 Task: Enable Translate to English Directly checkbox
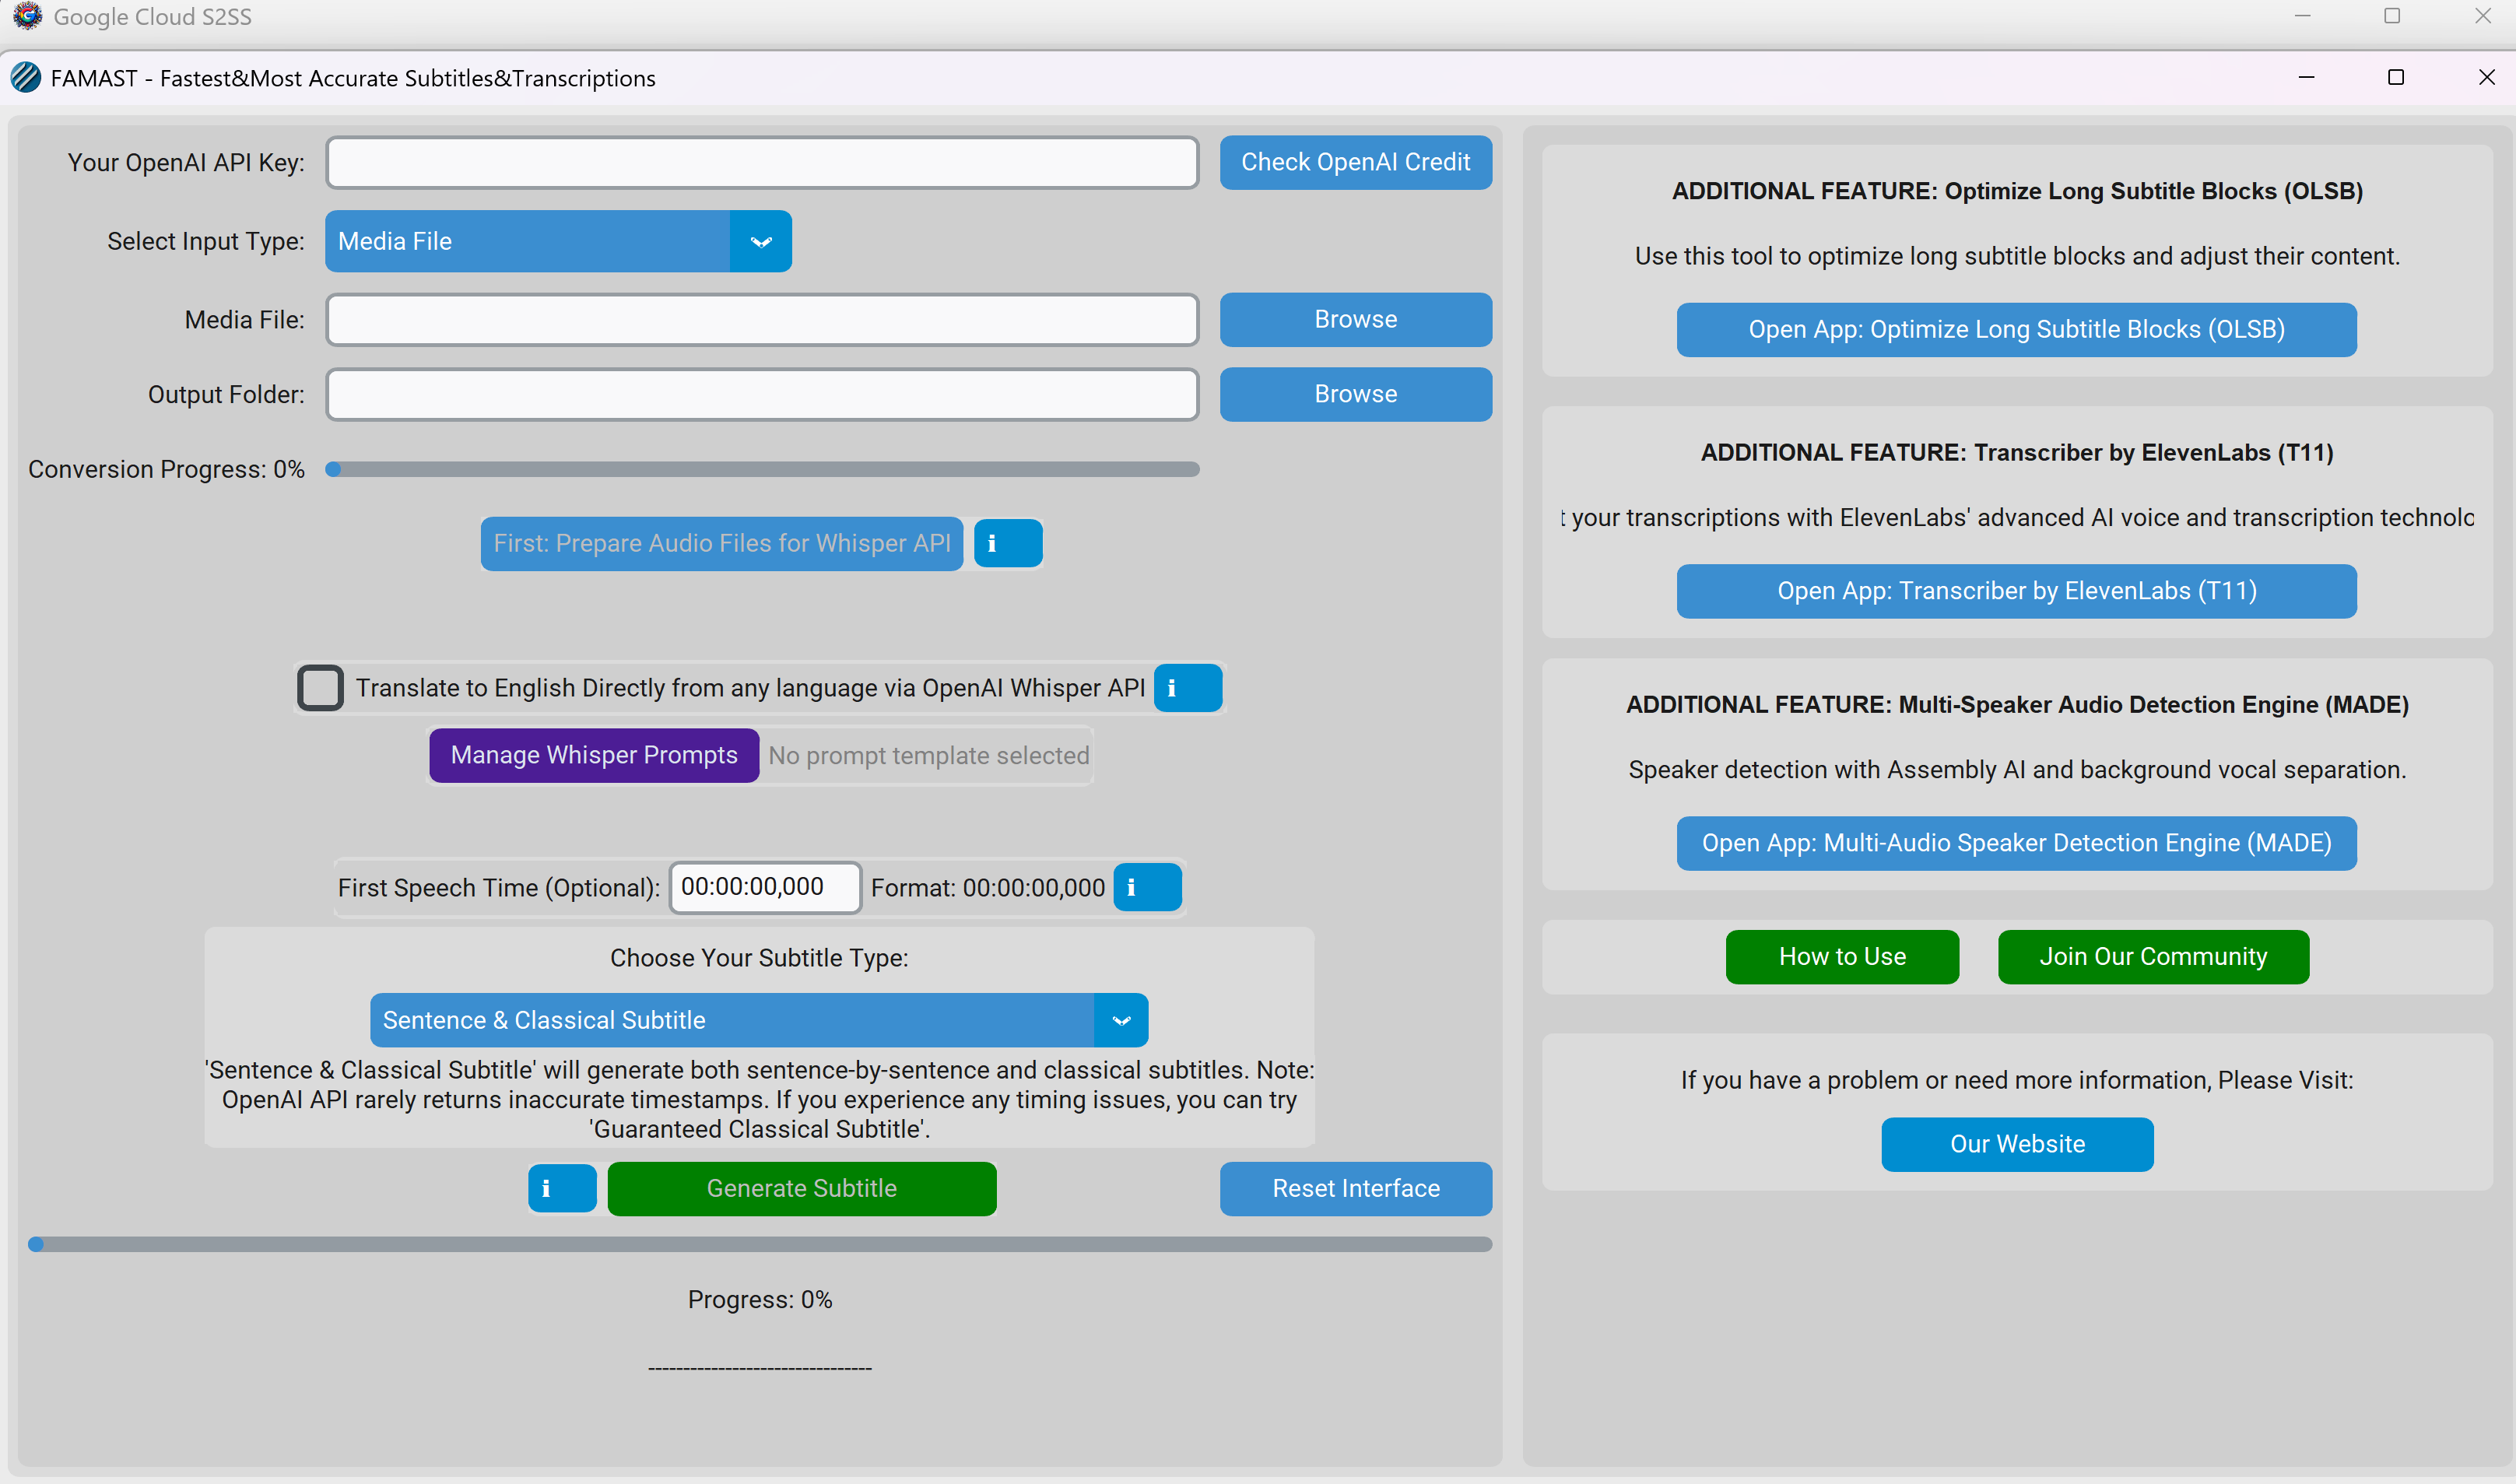(320, 688)
